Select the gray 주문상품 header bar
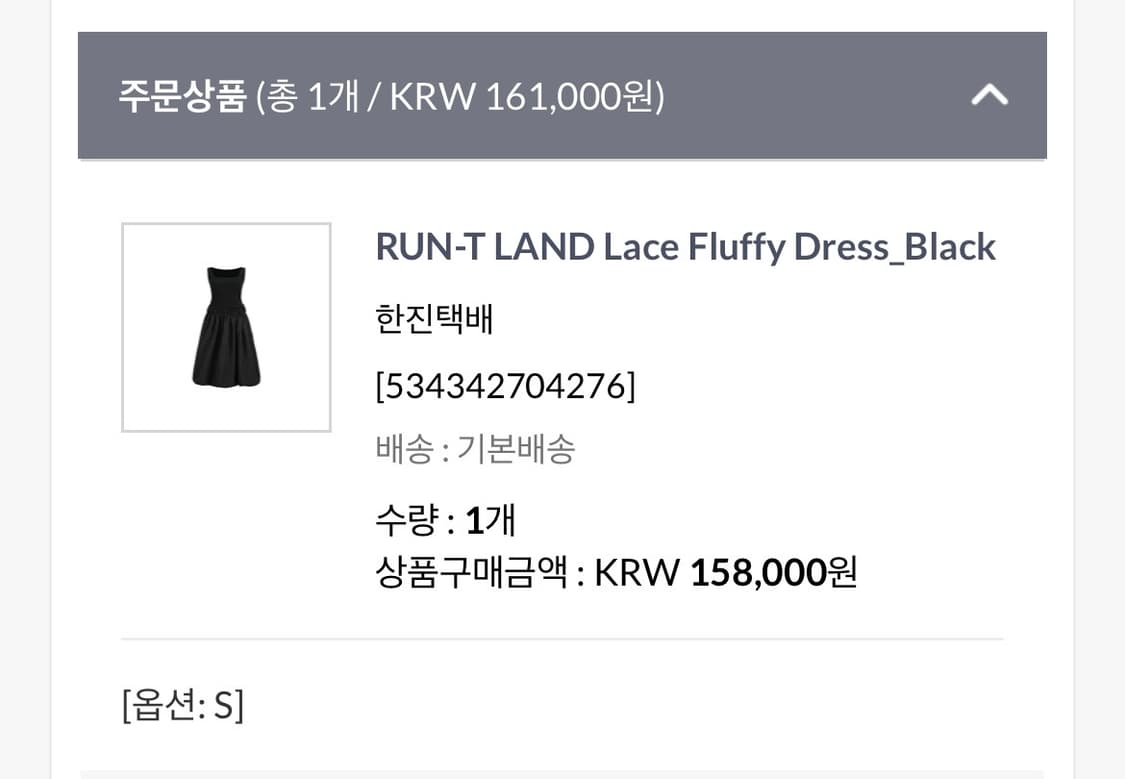The width and height of the screenshot is (1125, 779). (562, 95)
